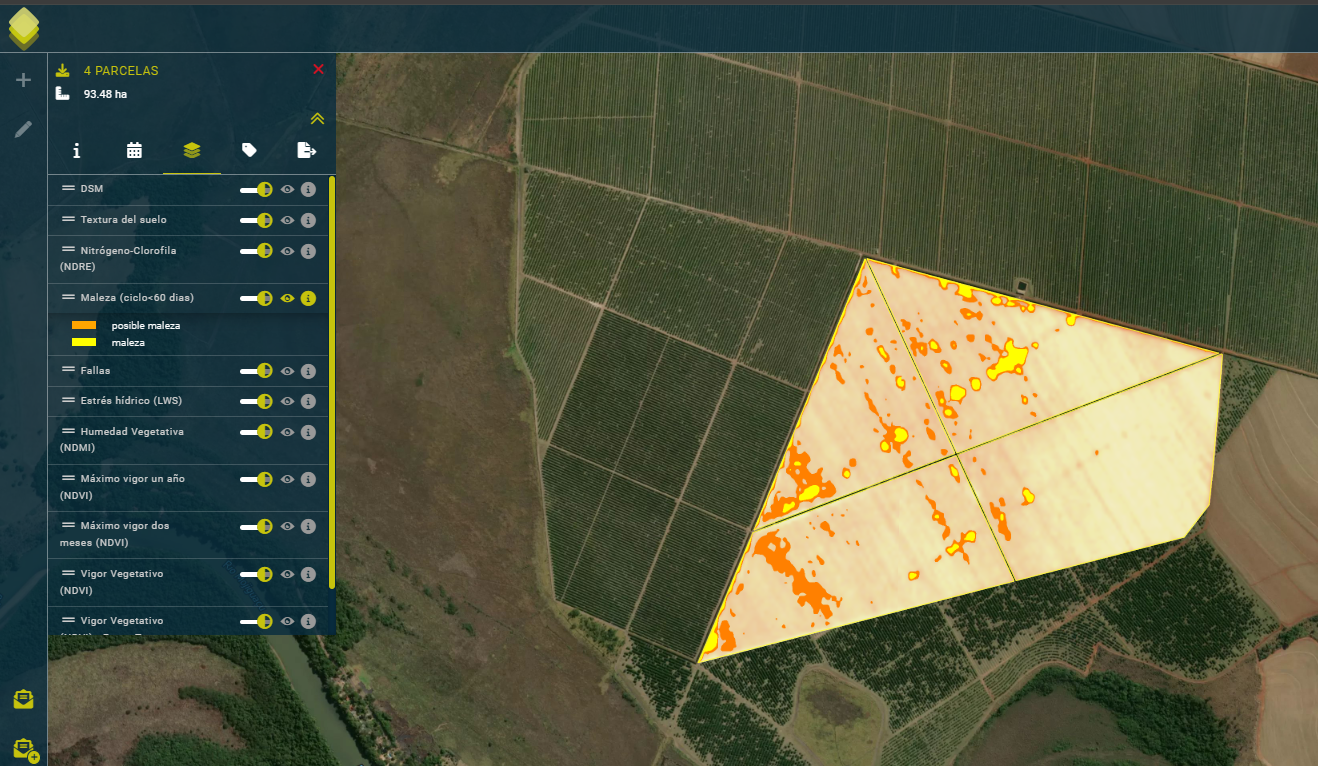
Task: Show info for Textura del suelo layer
Action: [x=308, y=220]
